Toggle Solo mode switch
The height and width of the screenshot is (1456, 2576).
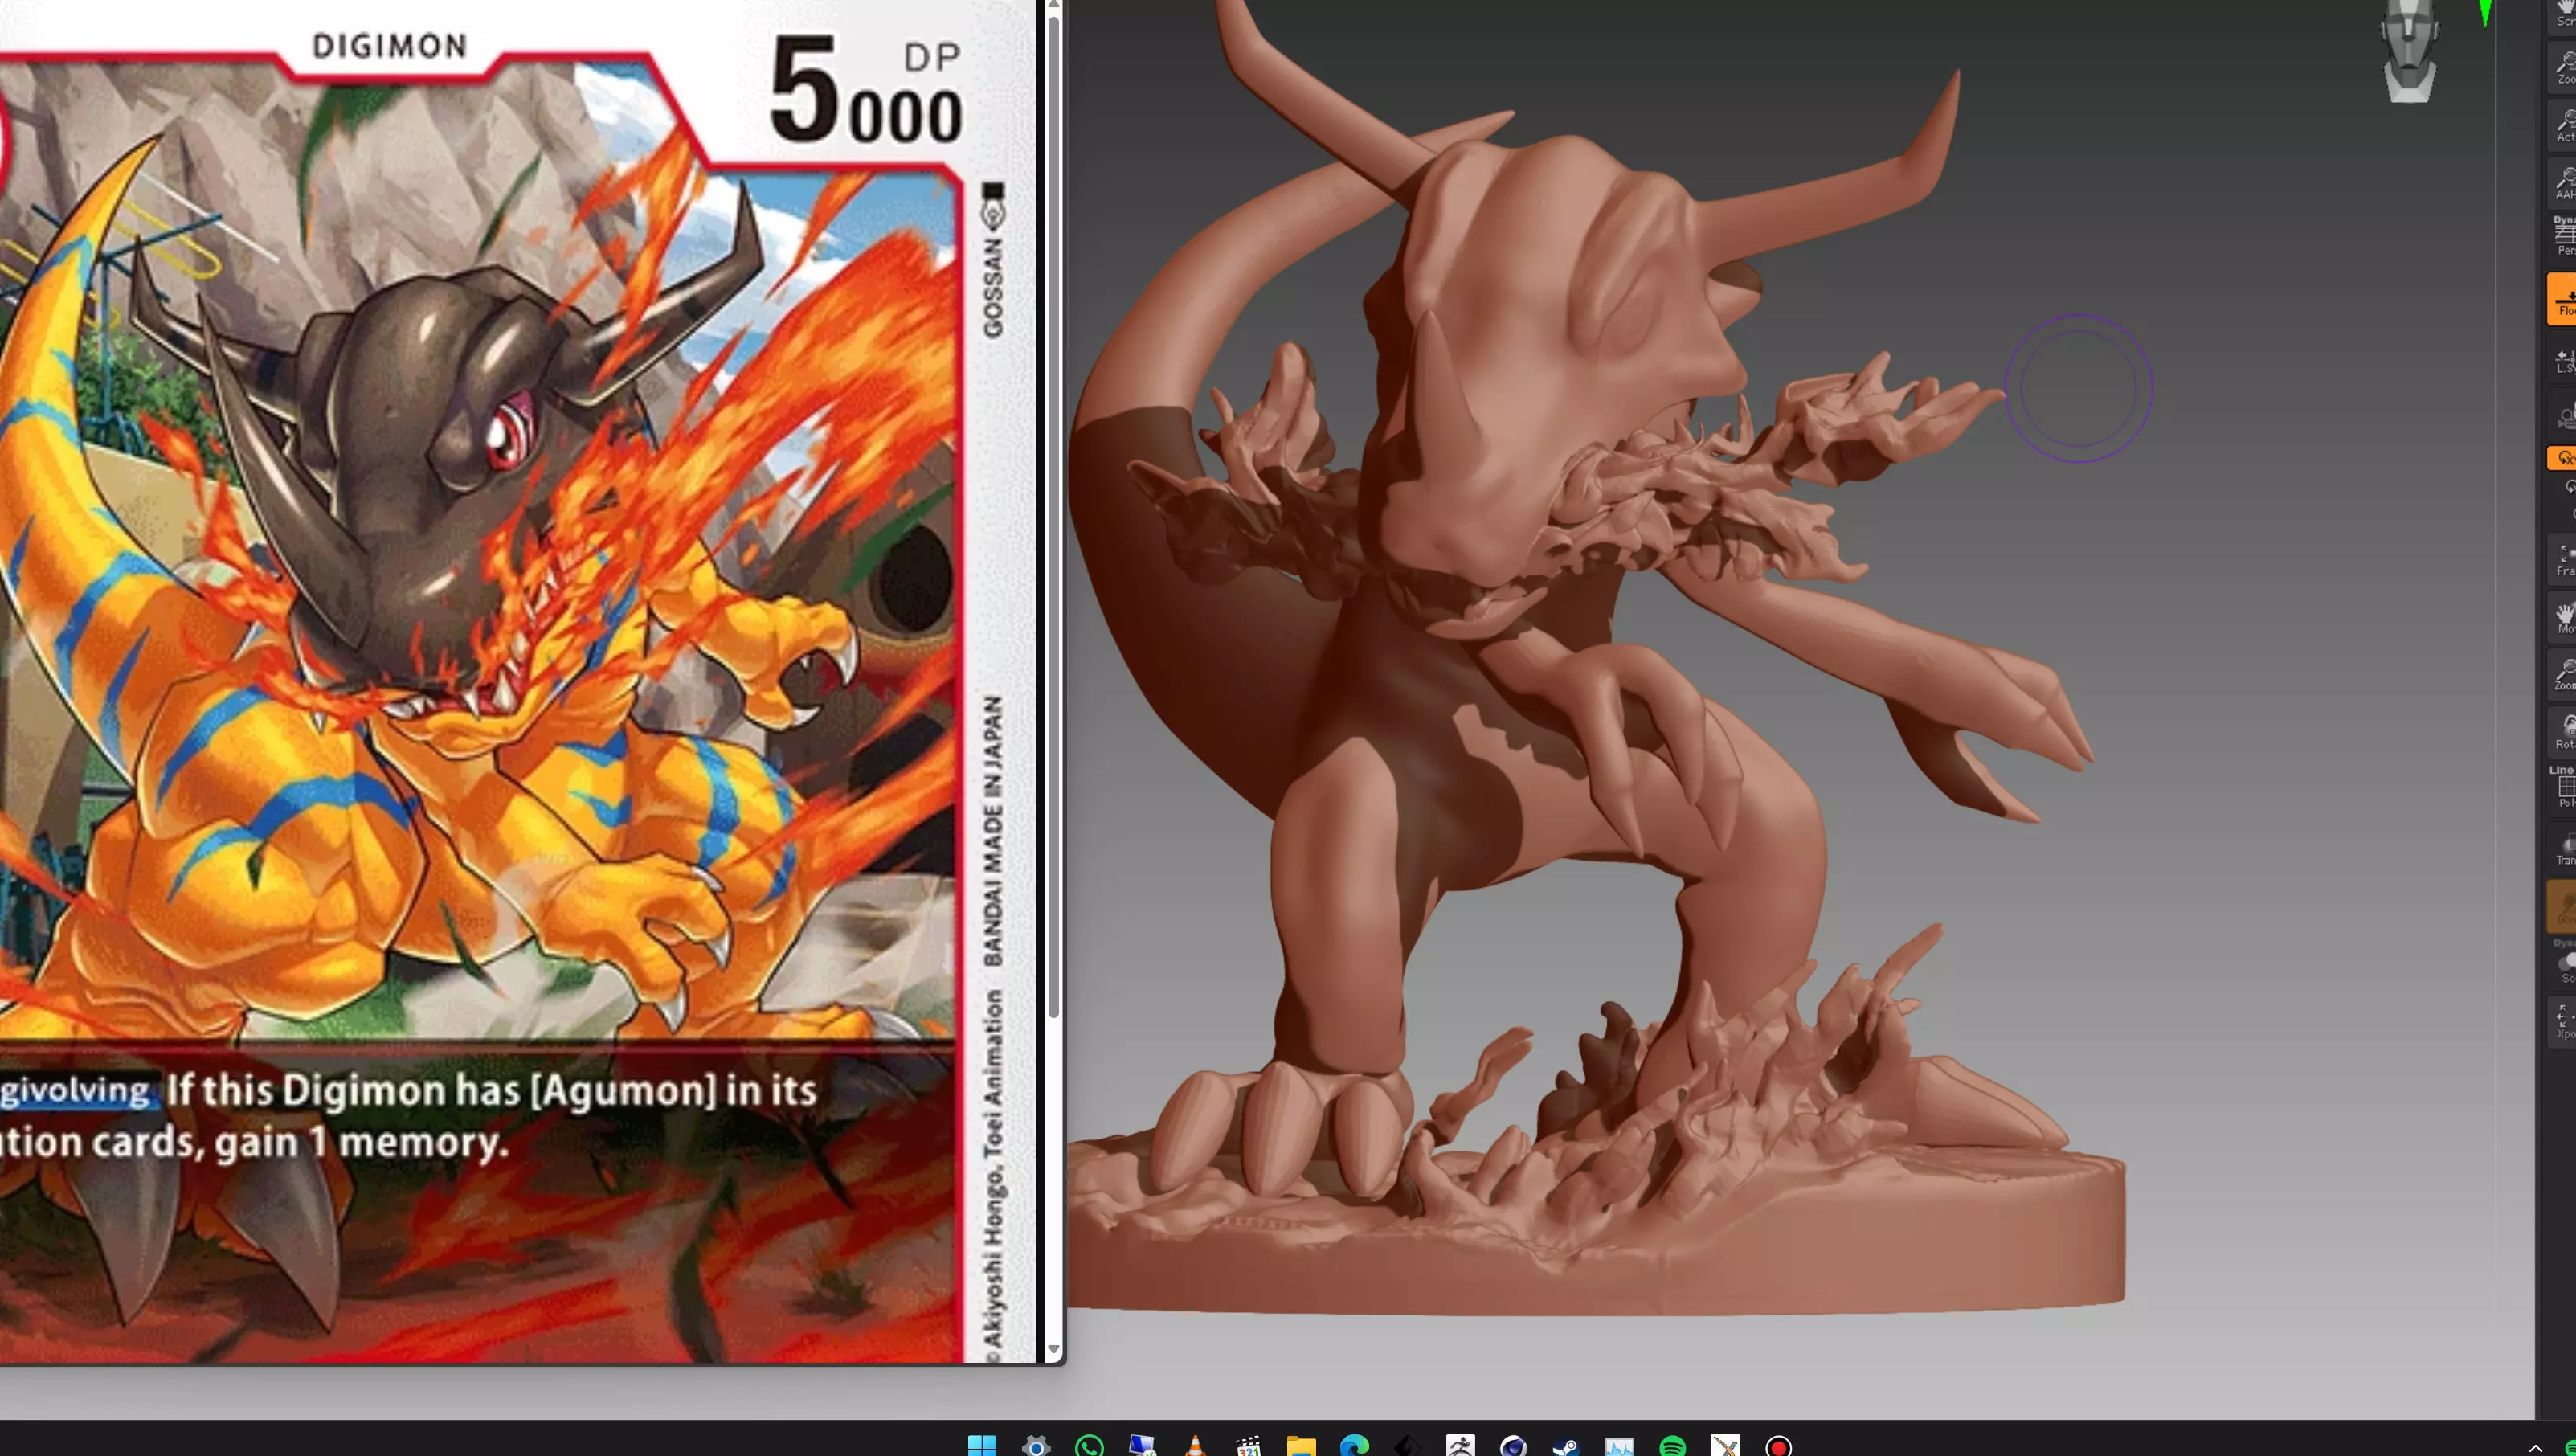2563,962
